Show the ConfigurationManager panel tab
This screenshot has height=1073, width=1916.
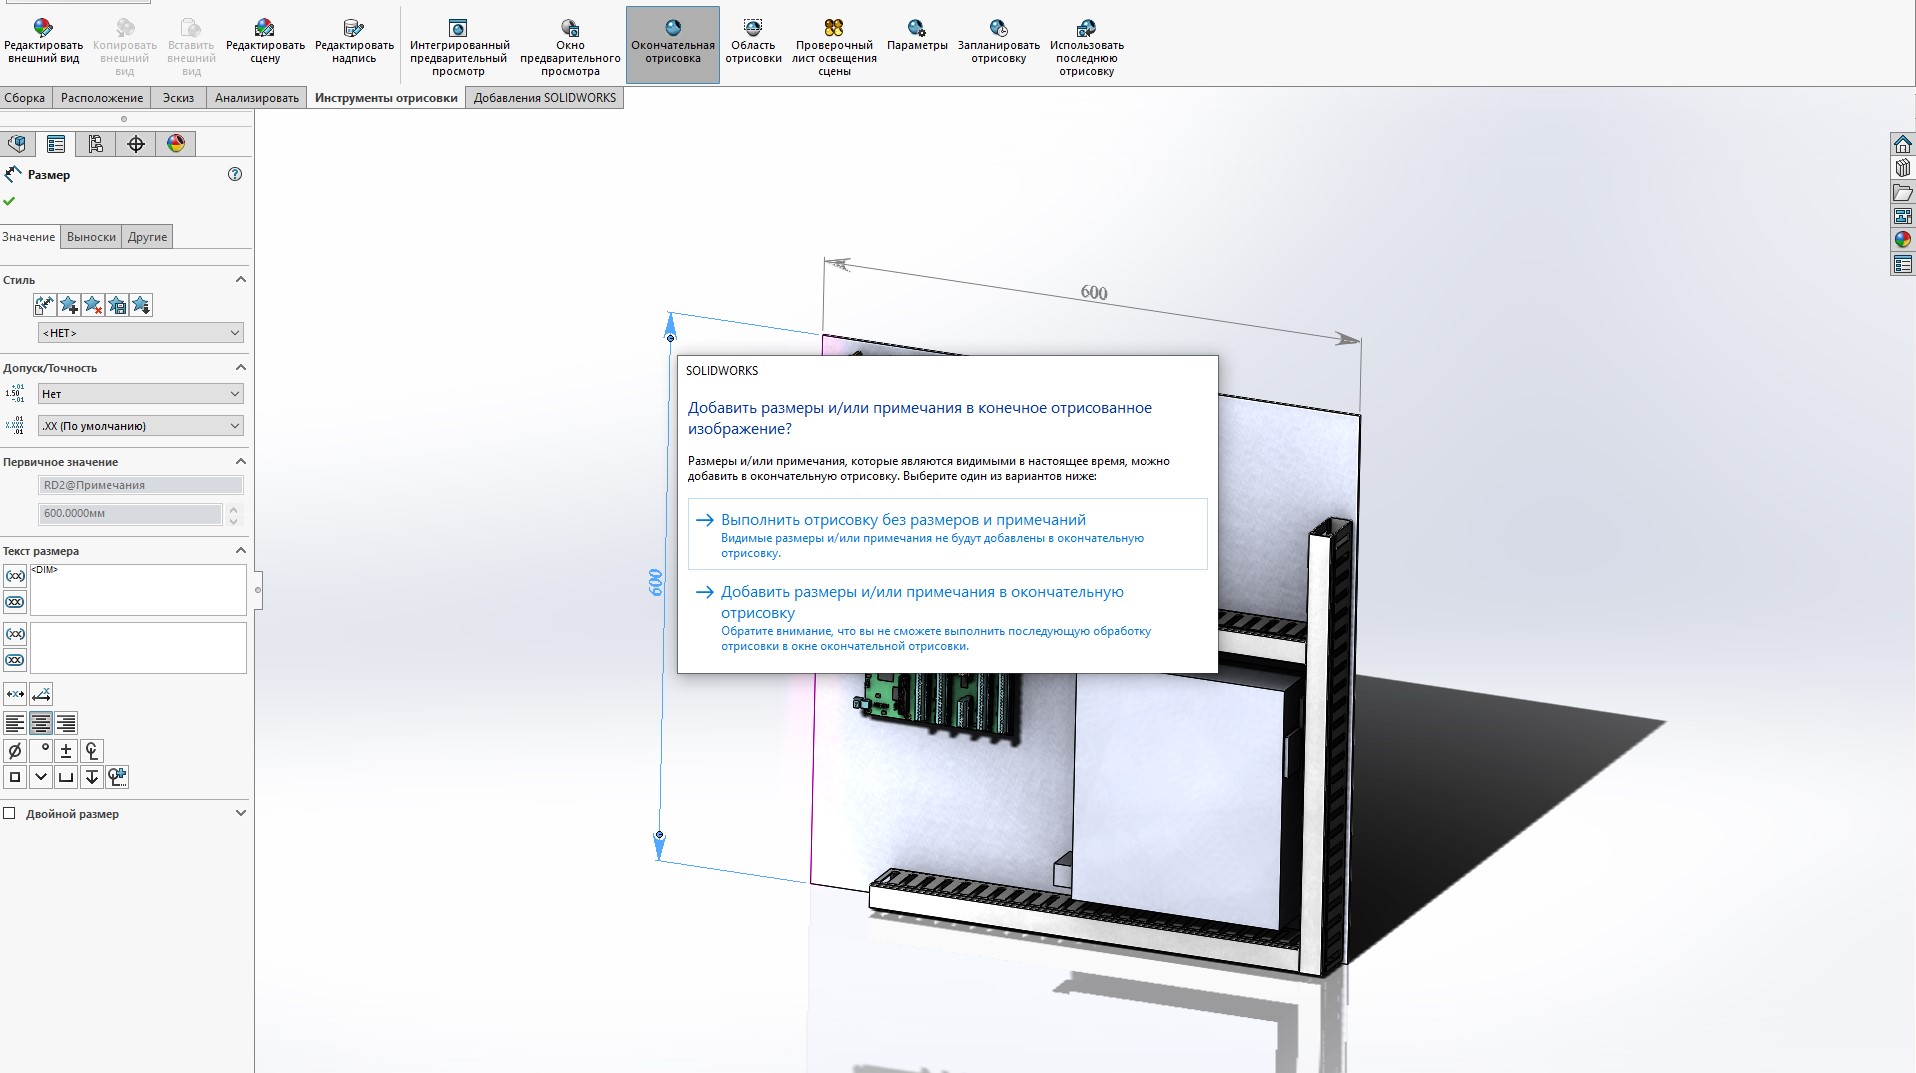96,144
